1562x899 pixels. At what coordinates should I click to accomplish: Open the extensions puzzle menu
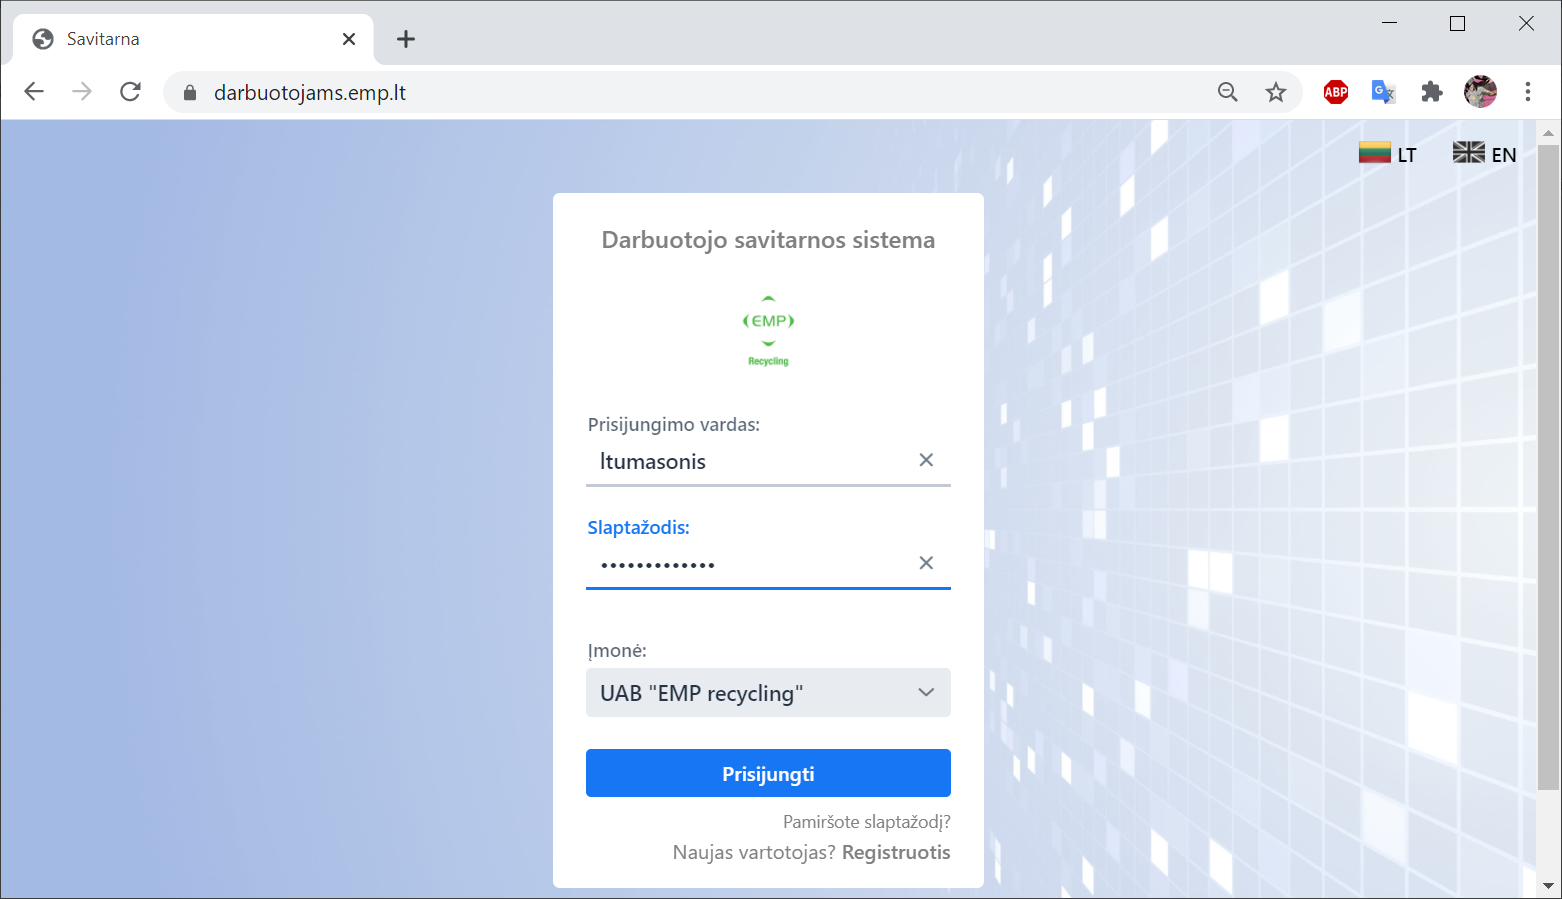(1432, 92)
